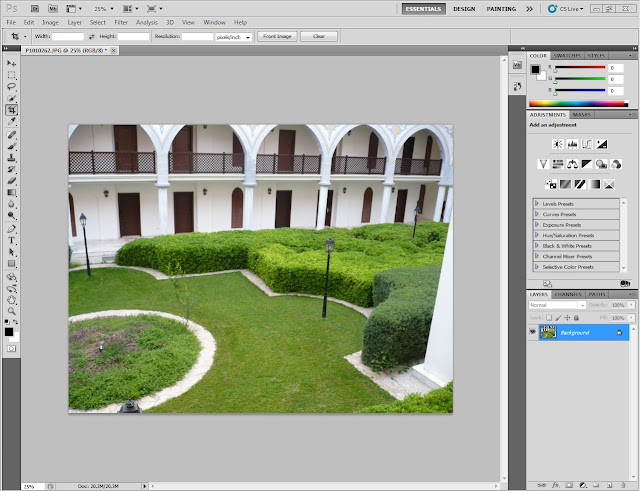Toggle lock transparent pixels

(x=549, y=318)
